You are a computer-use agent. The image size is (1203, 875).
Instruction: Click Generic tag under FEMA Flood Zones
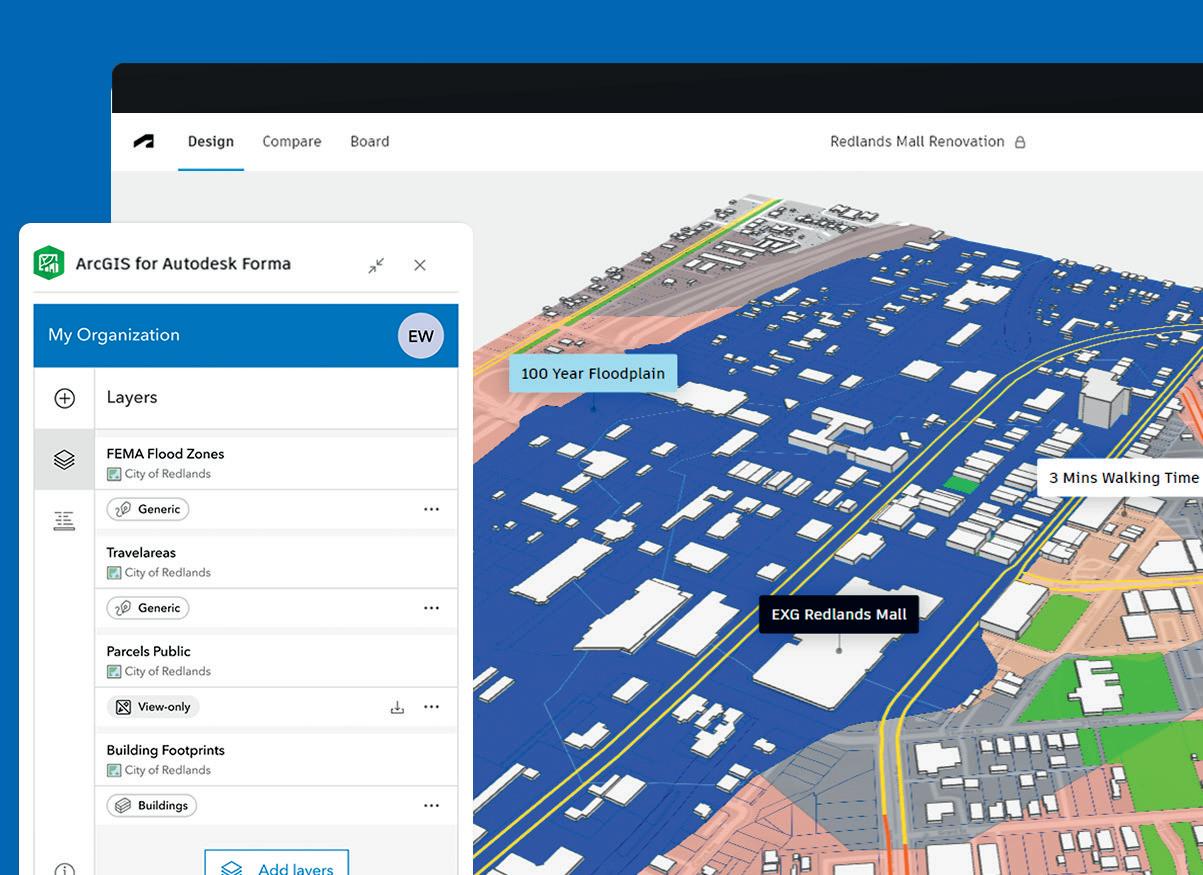[x=148, y=509]
